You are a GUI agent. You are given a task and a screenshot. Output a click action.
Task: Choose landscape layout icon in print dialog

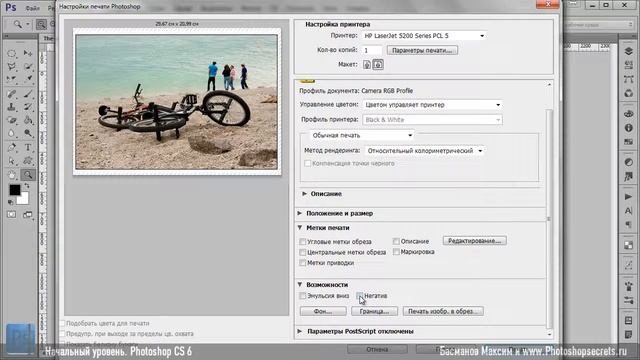pos(378,64)
